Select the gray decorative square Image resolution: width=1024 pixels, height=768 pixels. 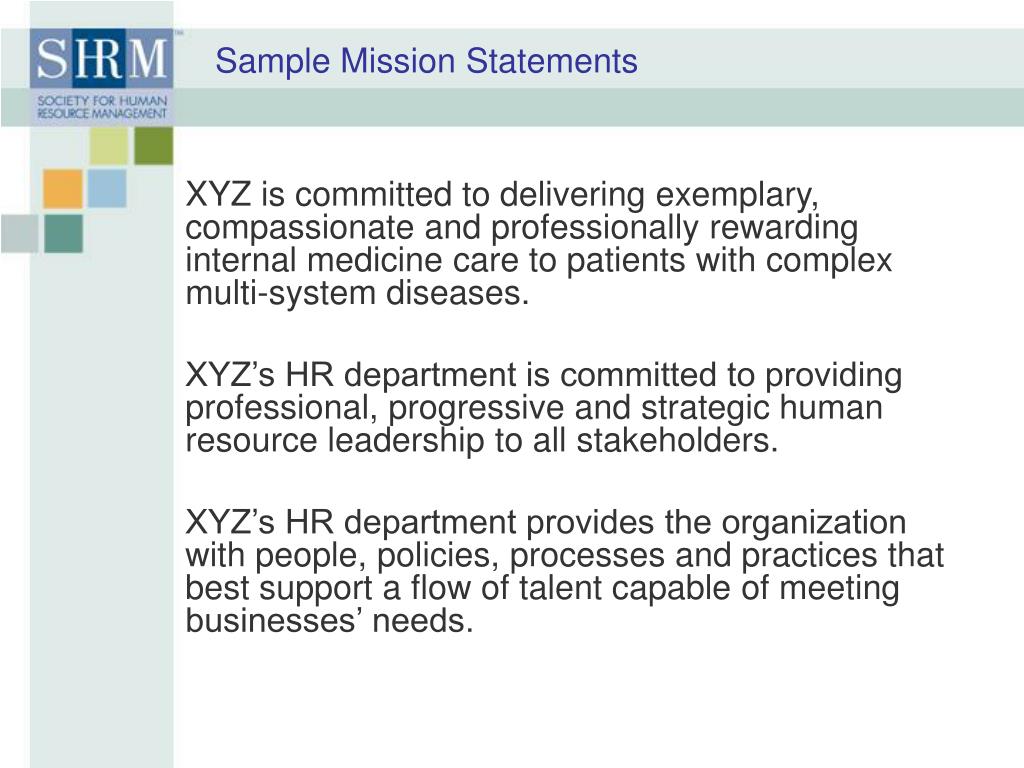pyautogui.click(x=20, y=234)
